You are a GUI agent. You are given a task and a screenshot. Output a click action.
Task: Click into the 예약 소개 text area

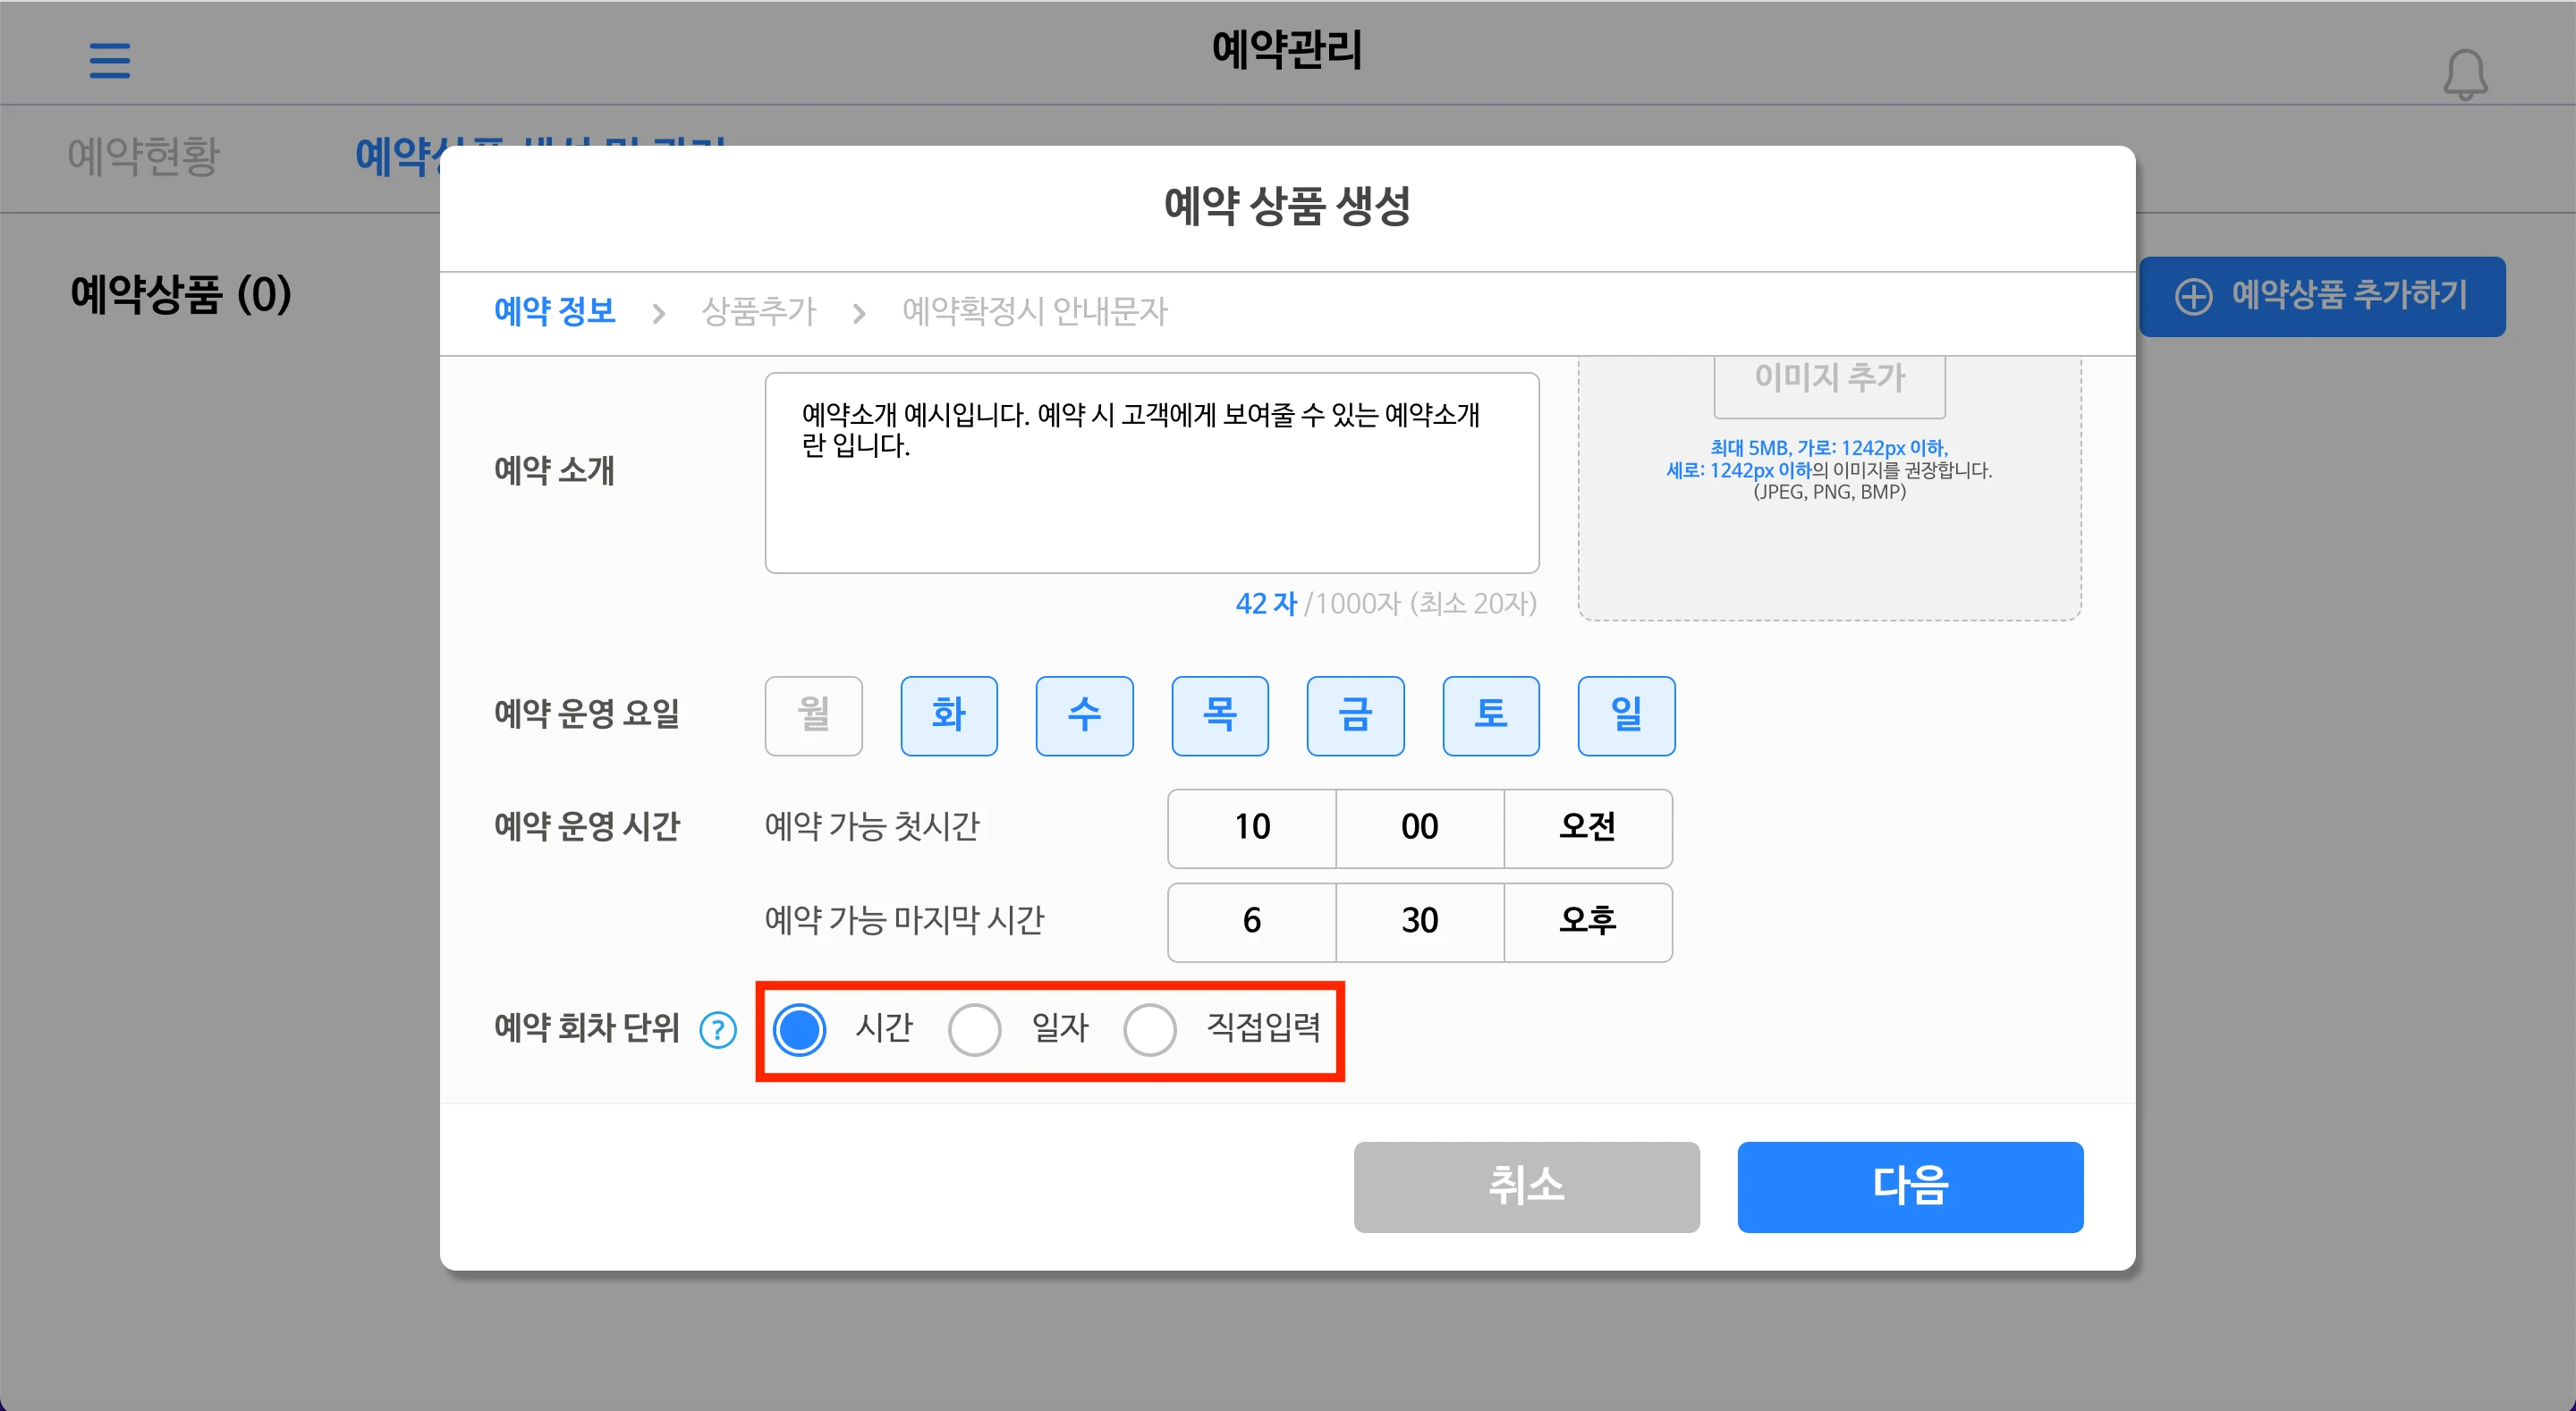coord(1152,473)
